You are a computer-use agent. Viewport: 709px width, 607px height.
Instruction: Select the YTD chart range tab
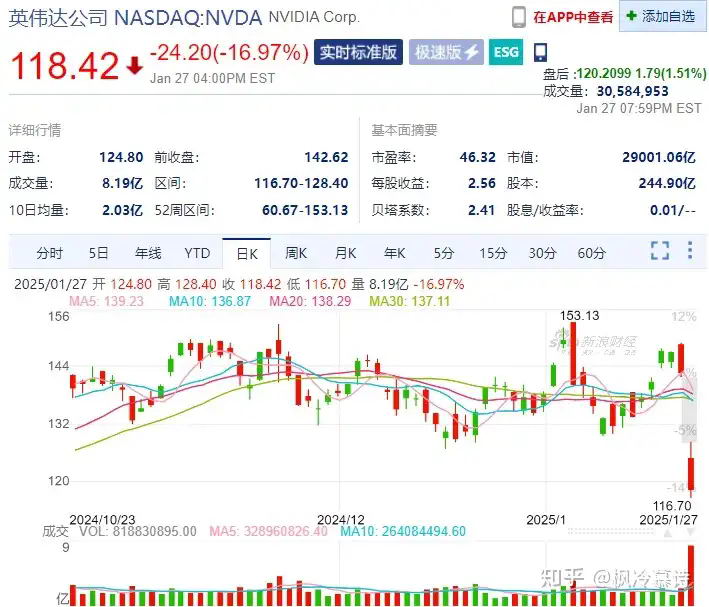197,252
